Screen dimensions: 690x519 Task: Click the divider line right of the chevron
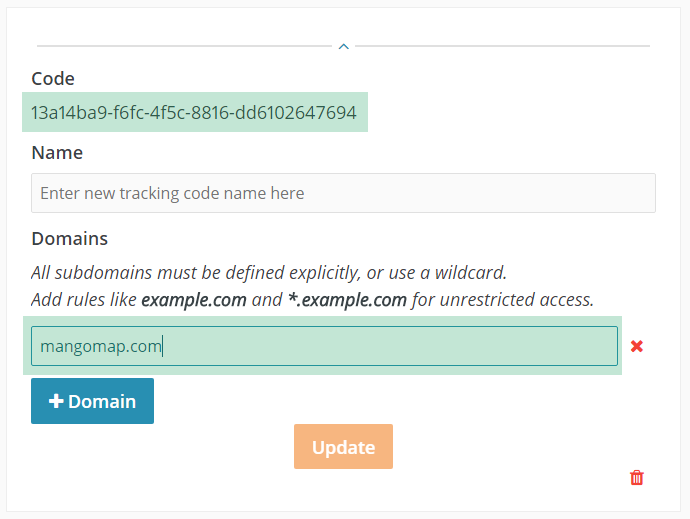(x=503, y=46)
